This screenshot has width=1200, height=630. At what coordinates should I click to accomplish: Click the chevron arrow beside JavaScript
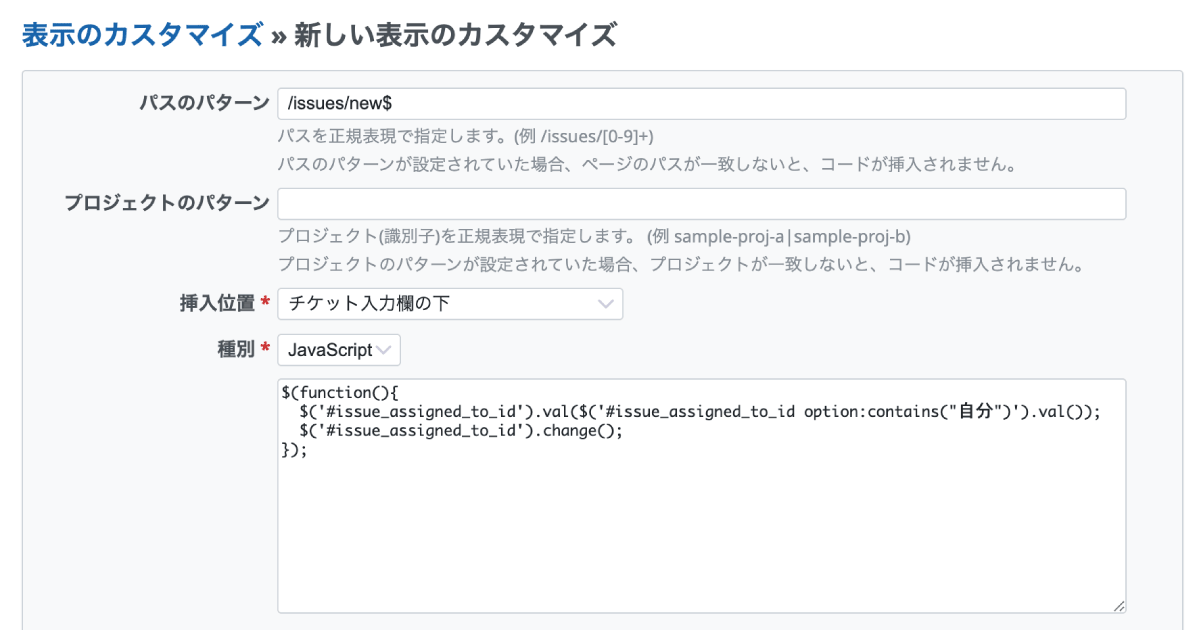385,350
